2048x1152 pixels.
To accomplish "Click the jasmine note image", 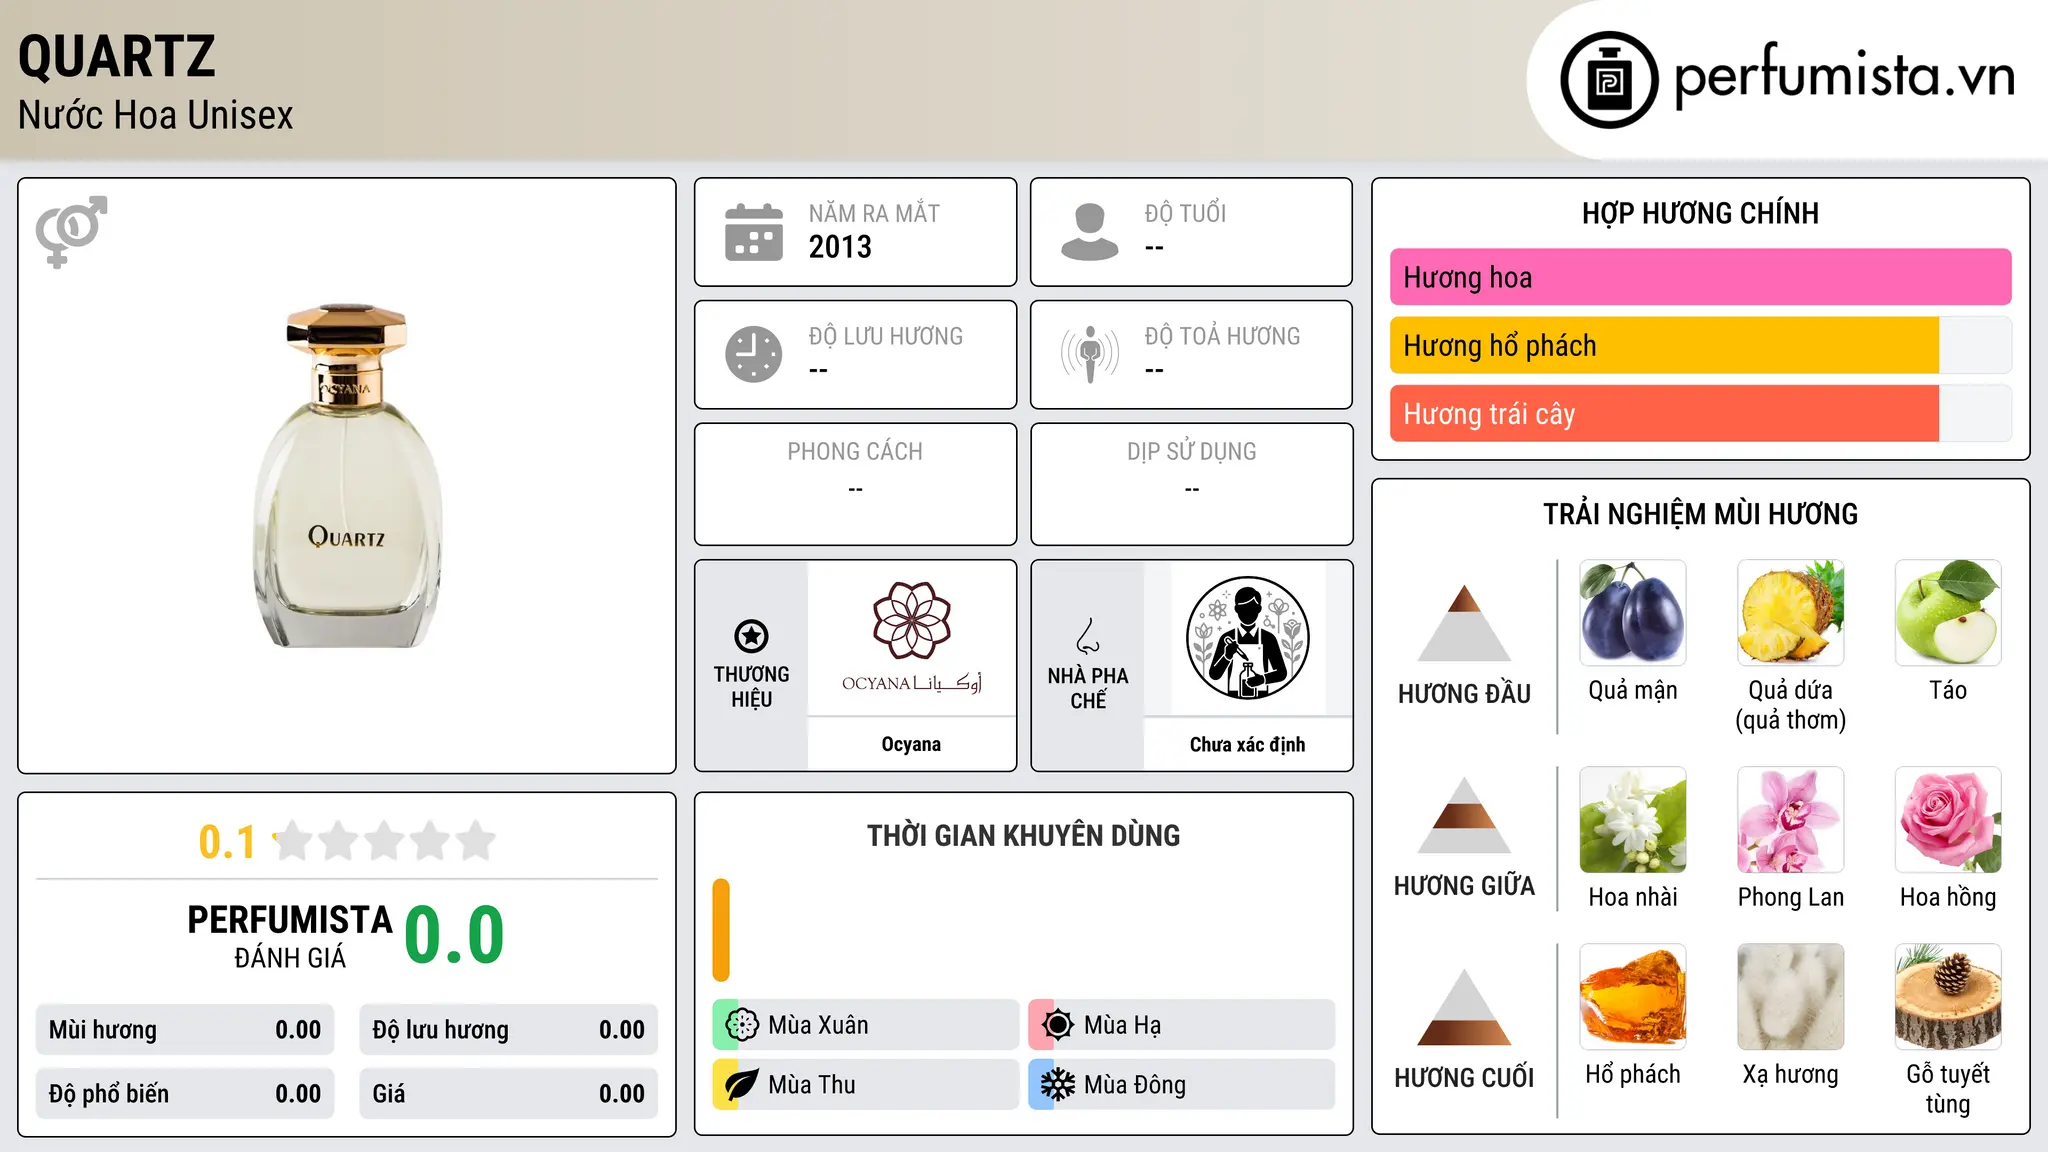I will 1633,820.
